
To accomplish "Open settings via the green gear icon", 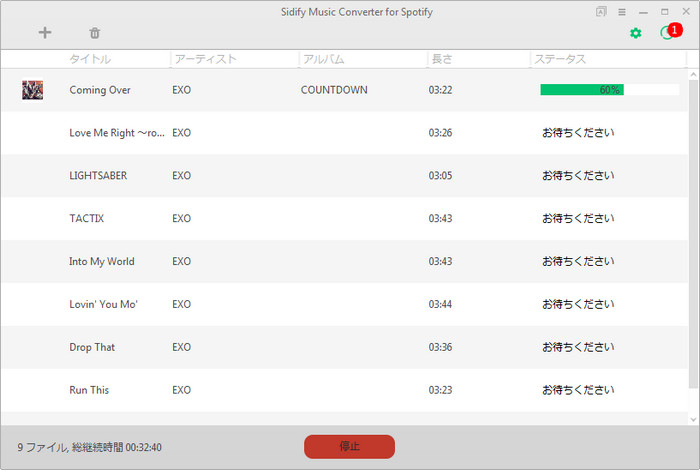I will (635, 33).
